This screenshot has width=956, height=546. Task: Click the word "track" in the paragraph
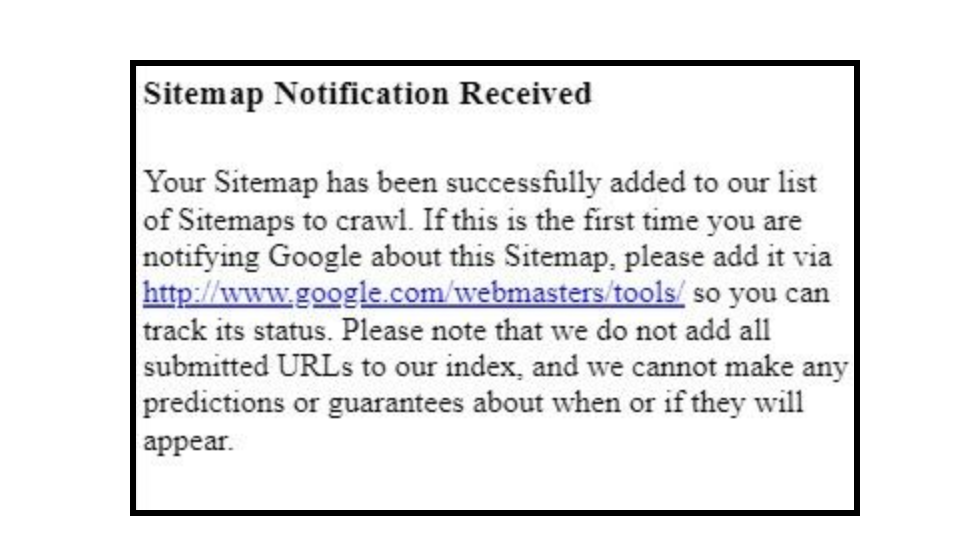click(x=173, y=330)
